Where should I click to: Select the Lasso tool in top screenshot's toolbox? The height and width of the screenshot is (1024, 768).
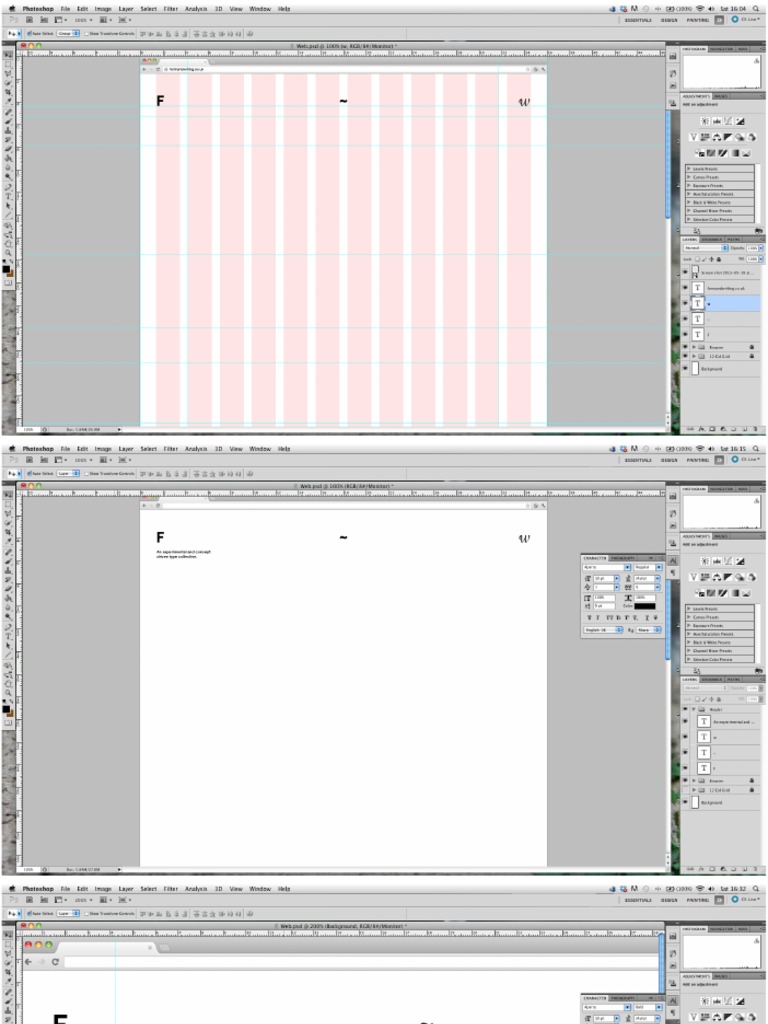8,73
